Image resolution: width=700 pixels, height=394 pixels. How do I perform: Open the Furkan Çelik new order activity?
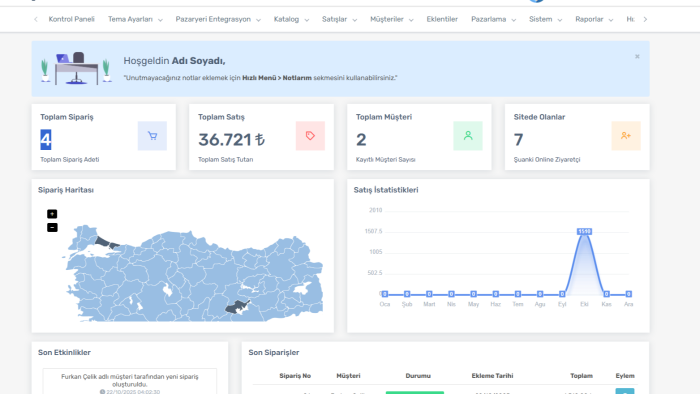(x=129, y=382)
